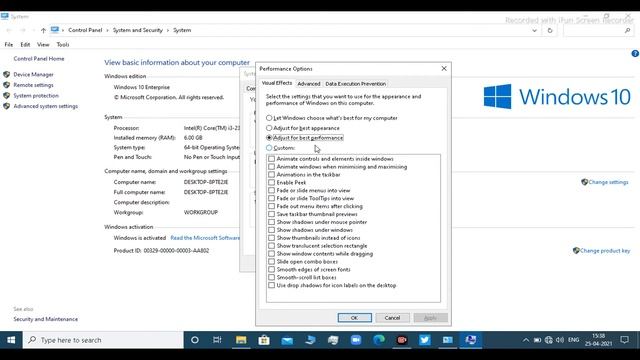Screen dimensions: 640x360
Task: Expand the address bar history dropdown
Action: pyautogui.click(x=534, y=31)
